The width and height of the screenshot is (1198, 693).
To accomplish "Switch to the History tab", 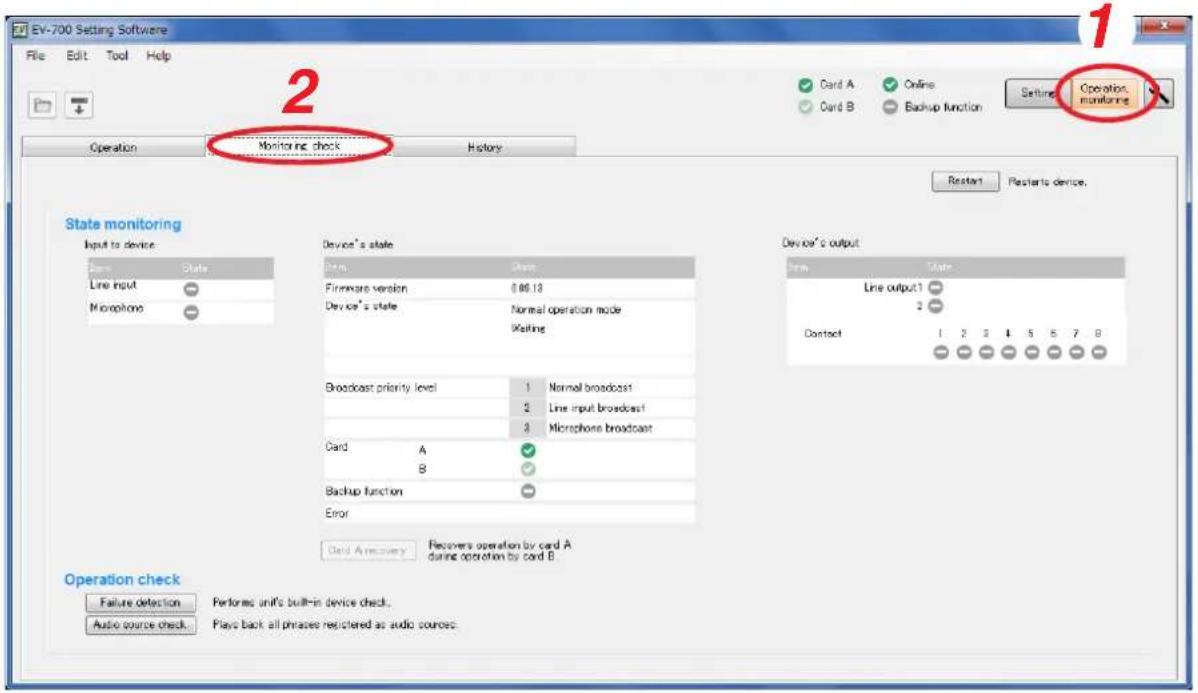I will tap(484, 147).
